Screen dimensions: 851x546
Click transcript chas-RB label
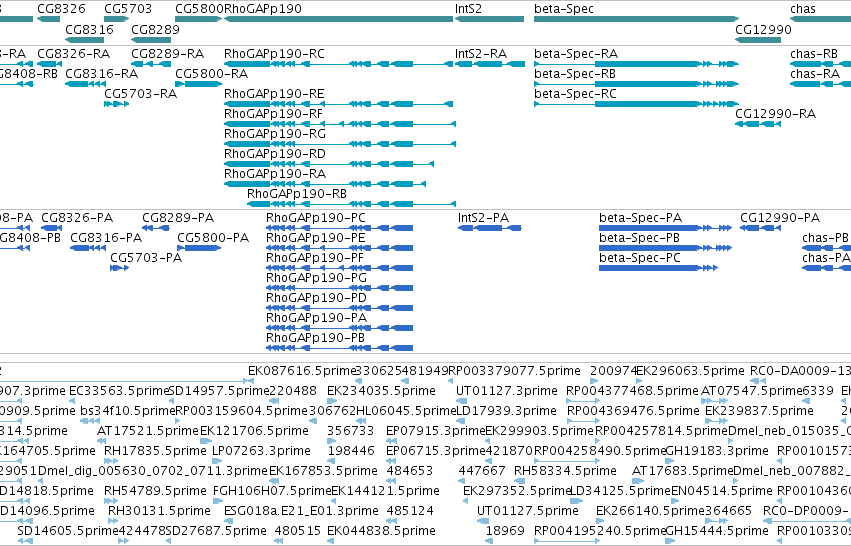814,54
